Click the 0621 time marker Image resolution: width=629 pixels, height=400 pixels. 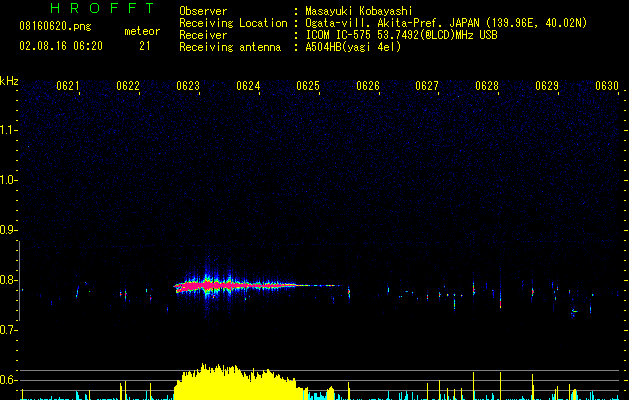click(x=69, y=87)
